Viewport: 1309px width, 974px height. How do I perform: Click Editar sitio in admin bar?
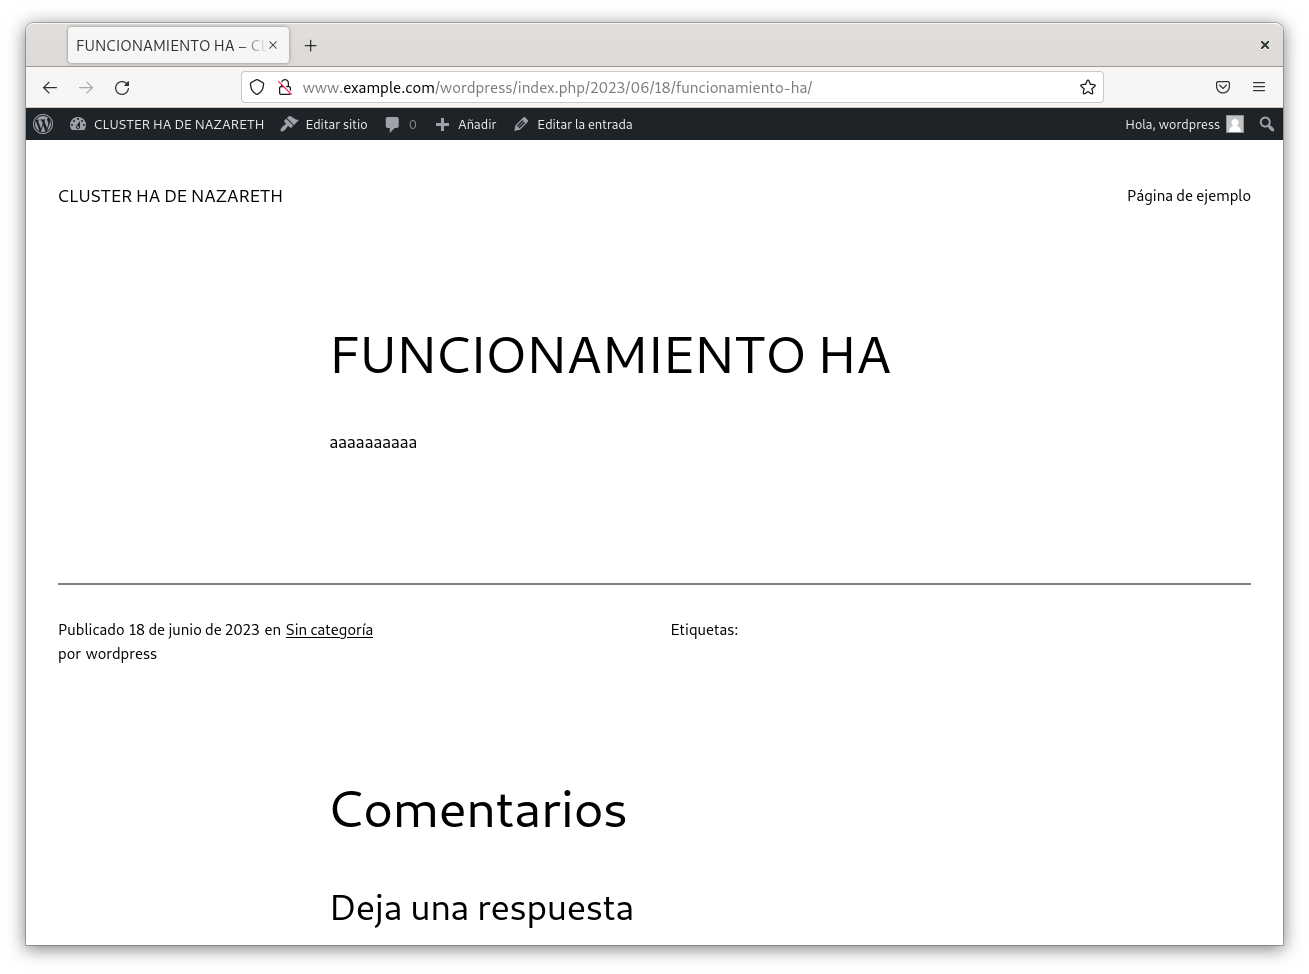click(324, 124)
